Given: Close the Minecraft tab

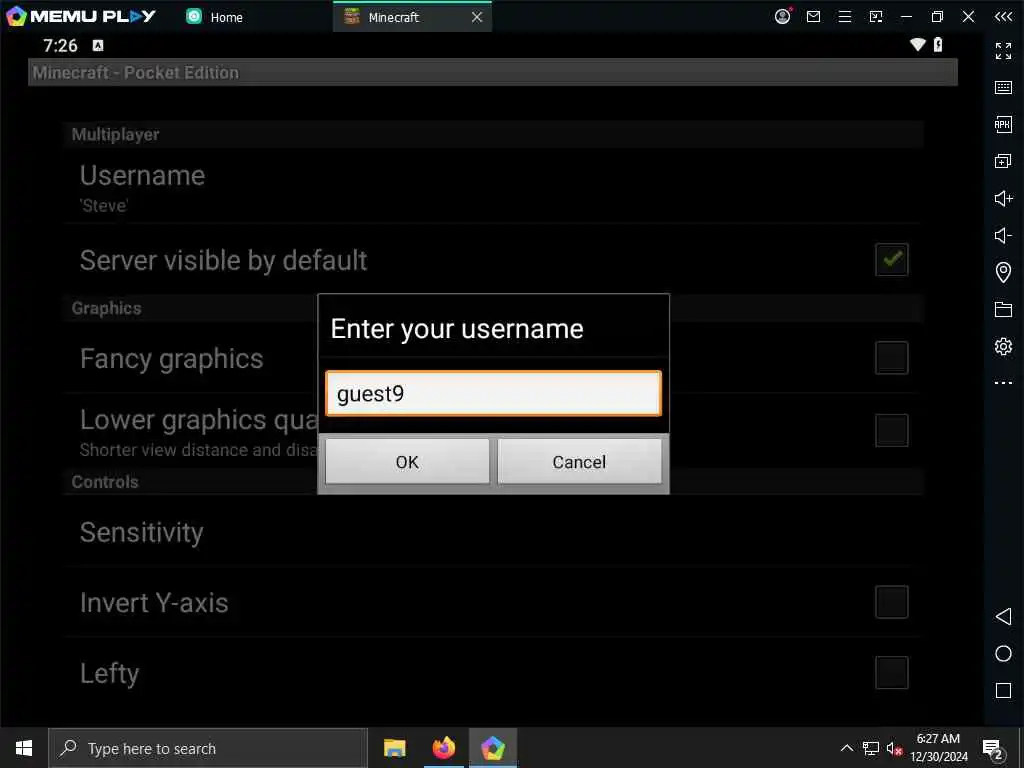Looking at the screenshot, I should click(x=477, y=17).
